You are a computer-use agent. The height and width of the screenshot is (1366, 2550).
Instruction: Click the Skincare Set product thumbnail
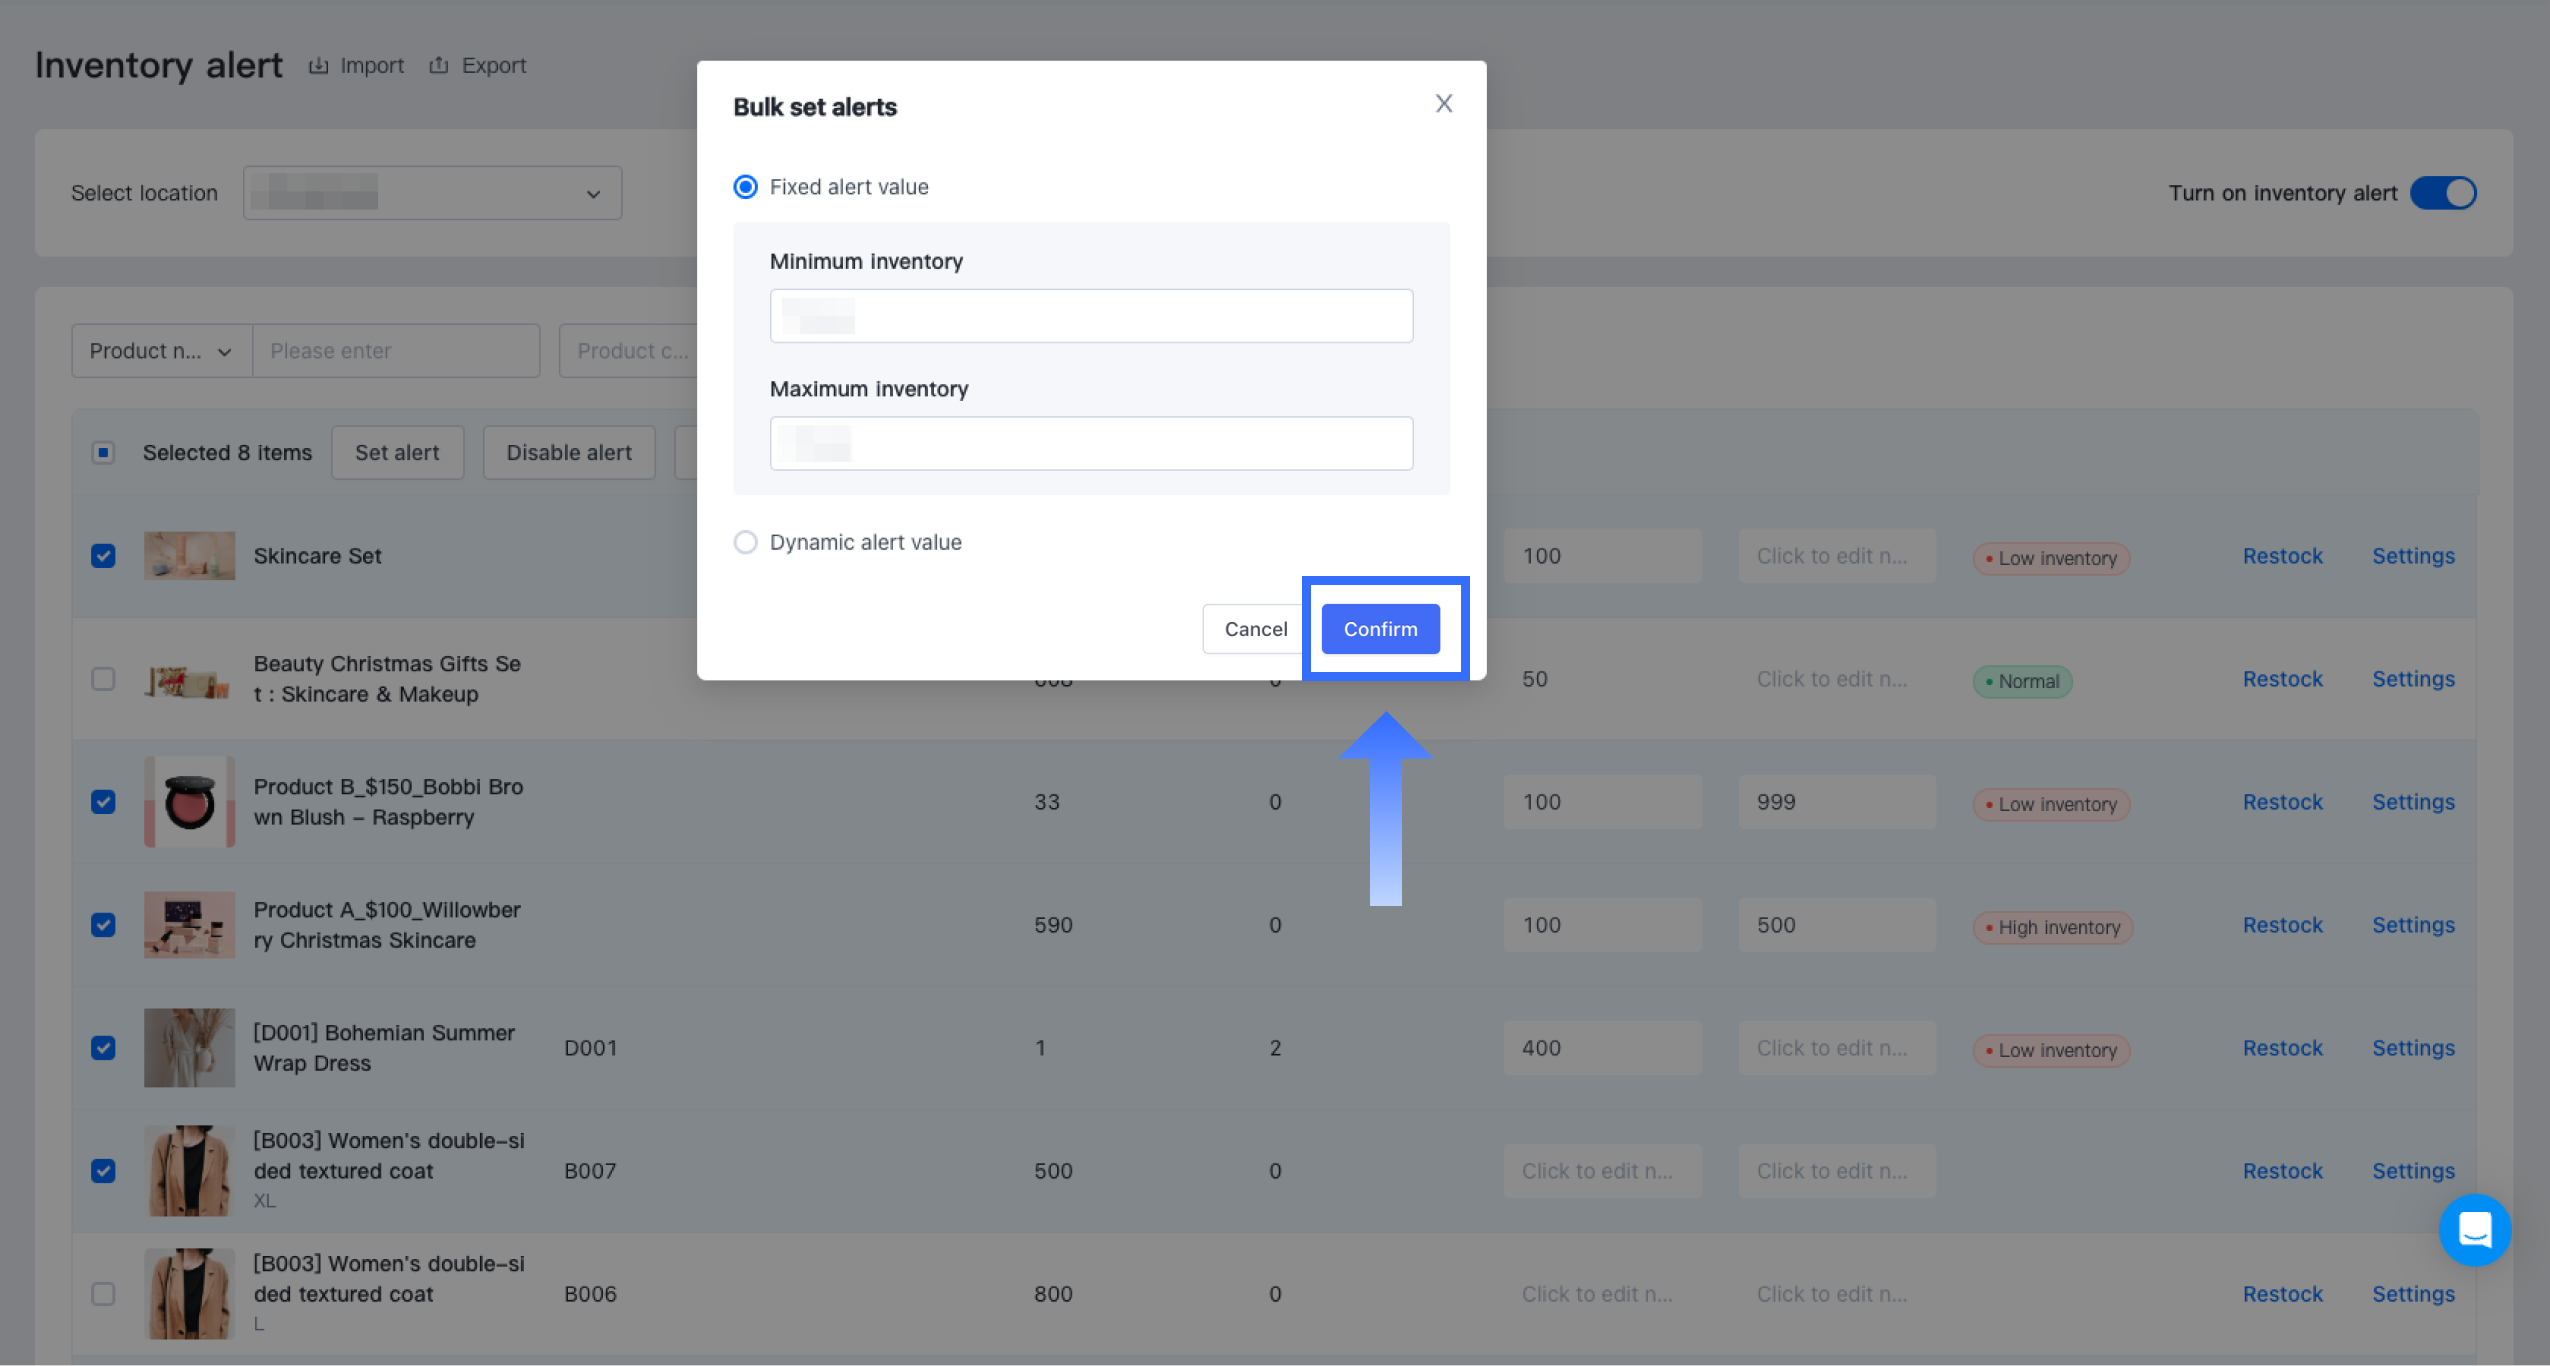(x=189, y=556)
